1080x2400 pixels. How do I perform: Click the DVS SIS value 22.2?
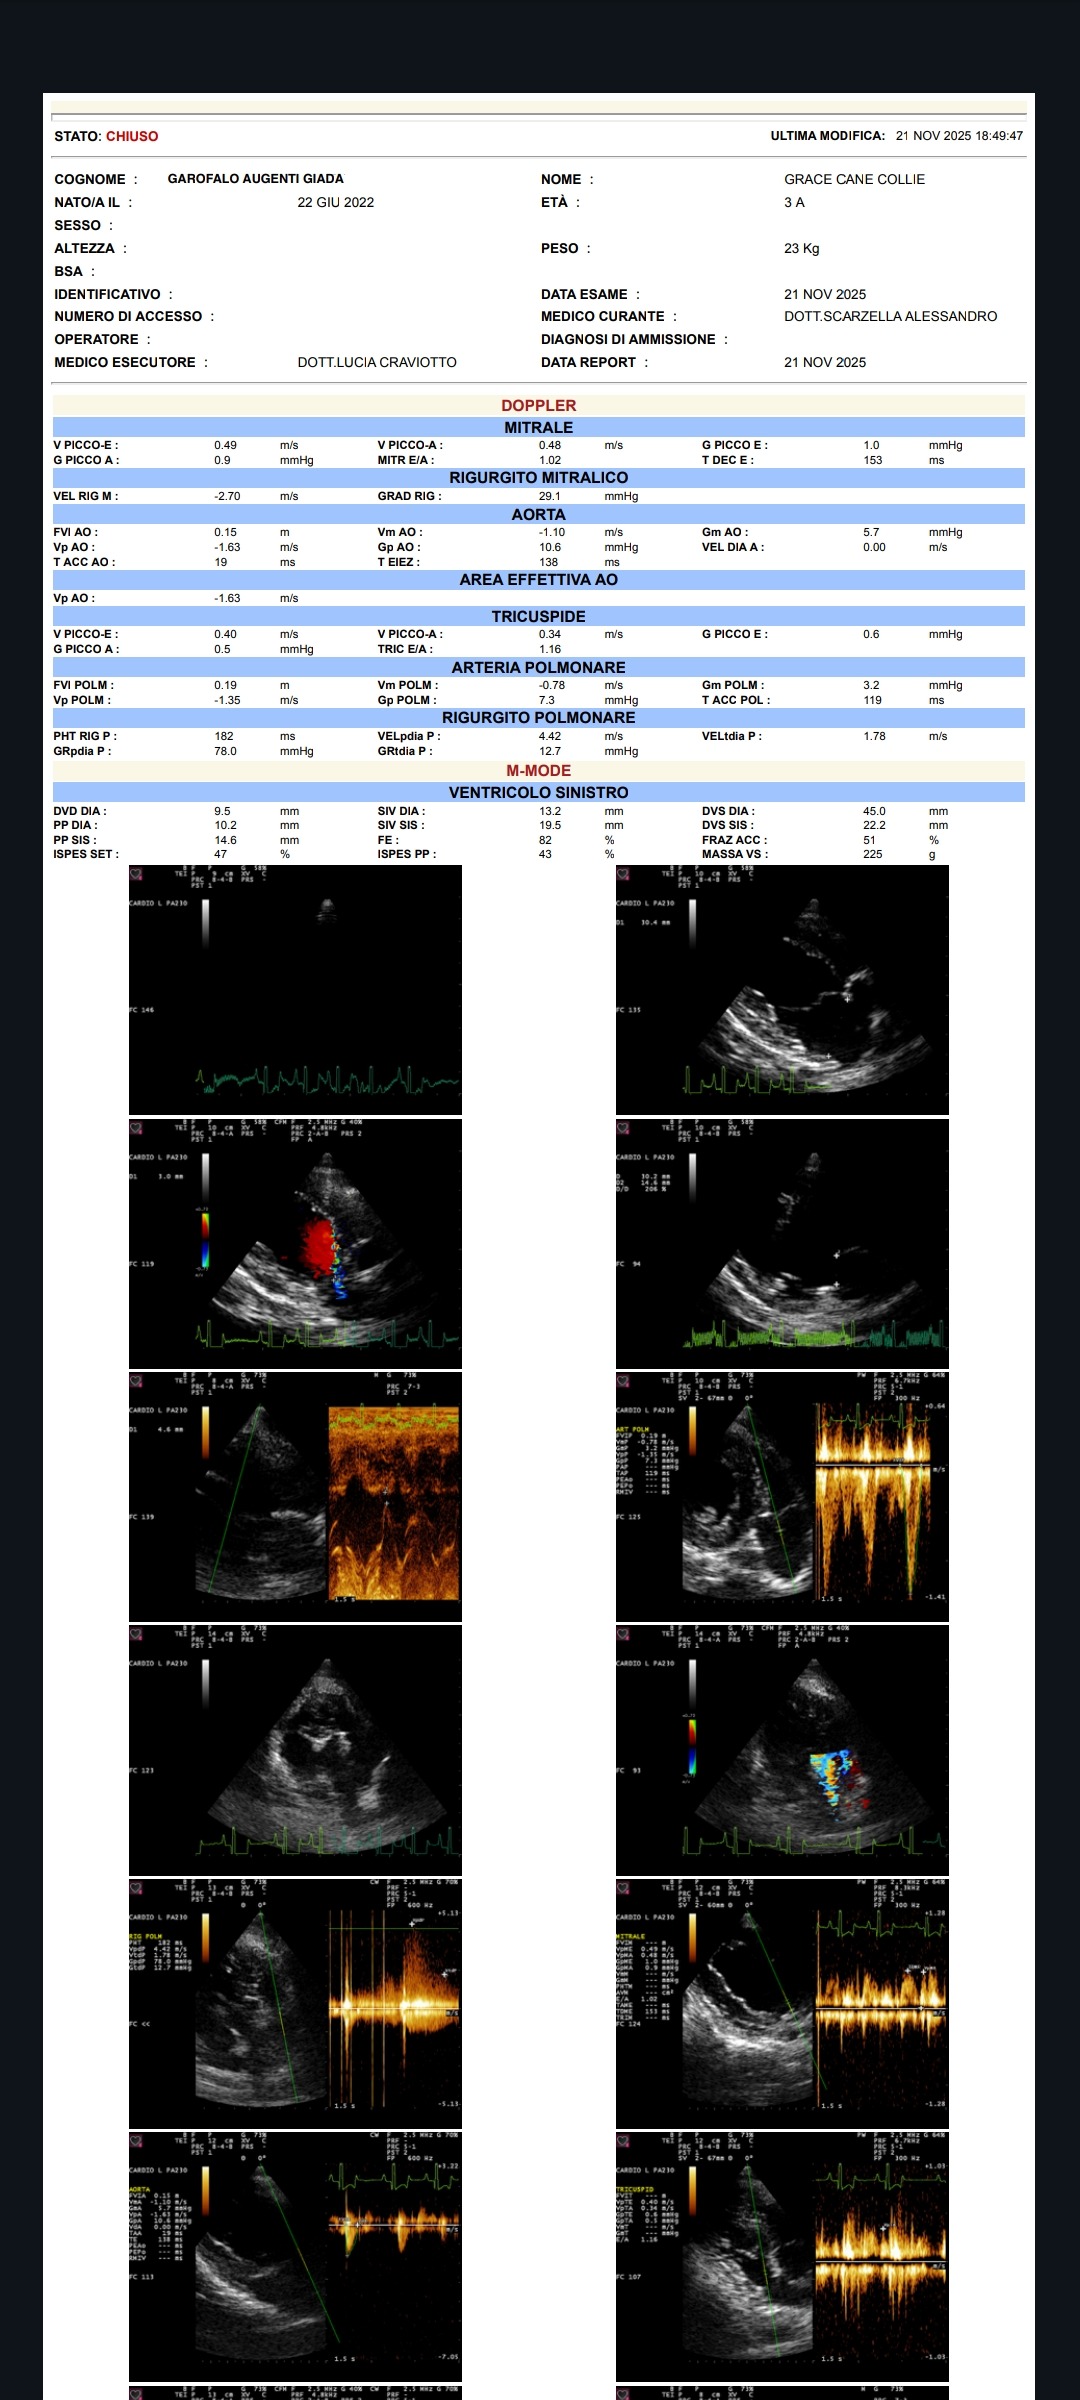875,825
